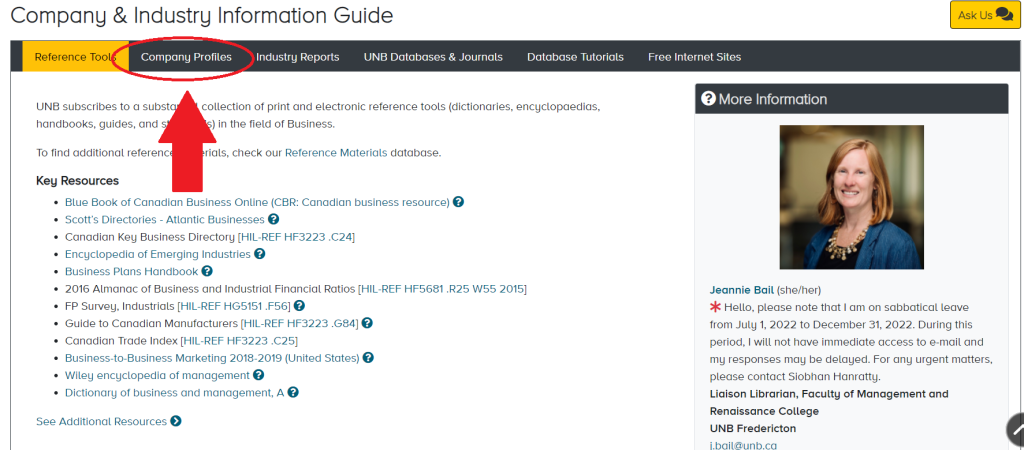Screen dimensions: 1024x450
Task: Open Dictionary of business and management, A link
Action: [174, 393]
